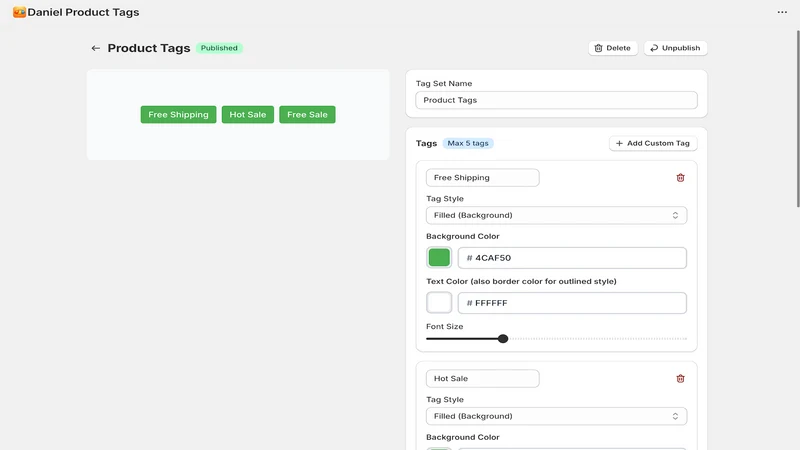Click the white text color swatch
The image size is (800, 450).
(439, 303)
